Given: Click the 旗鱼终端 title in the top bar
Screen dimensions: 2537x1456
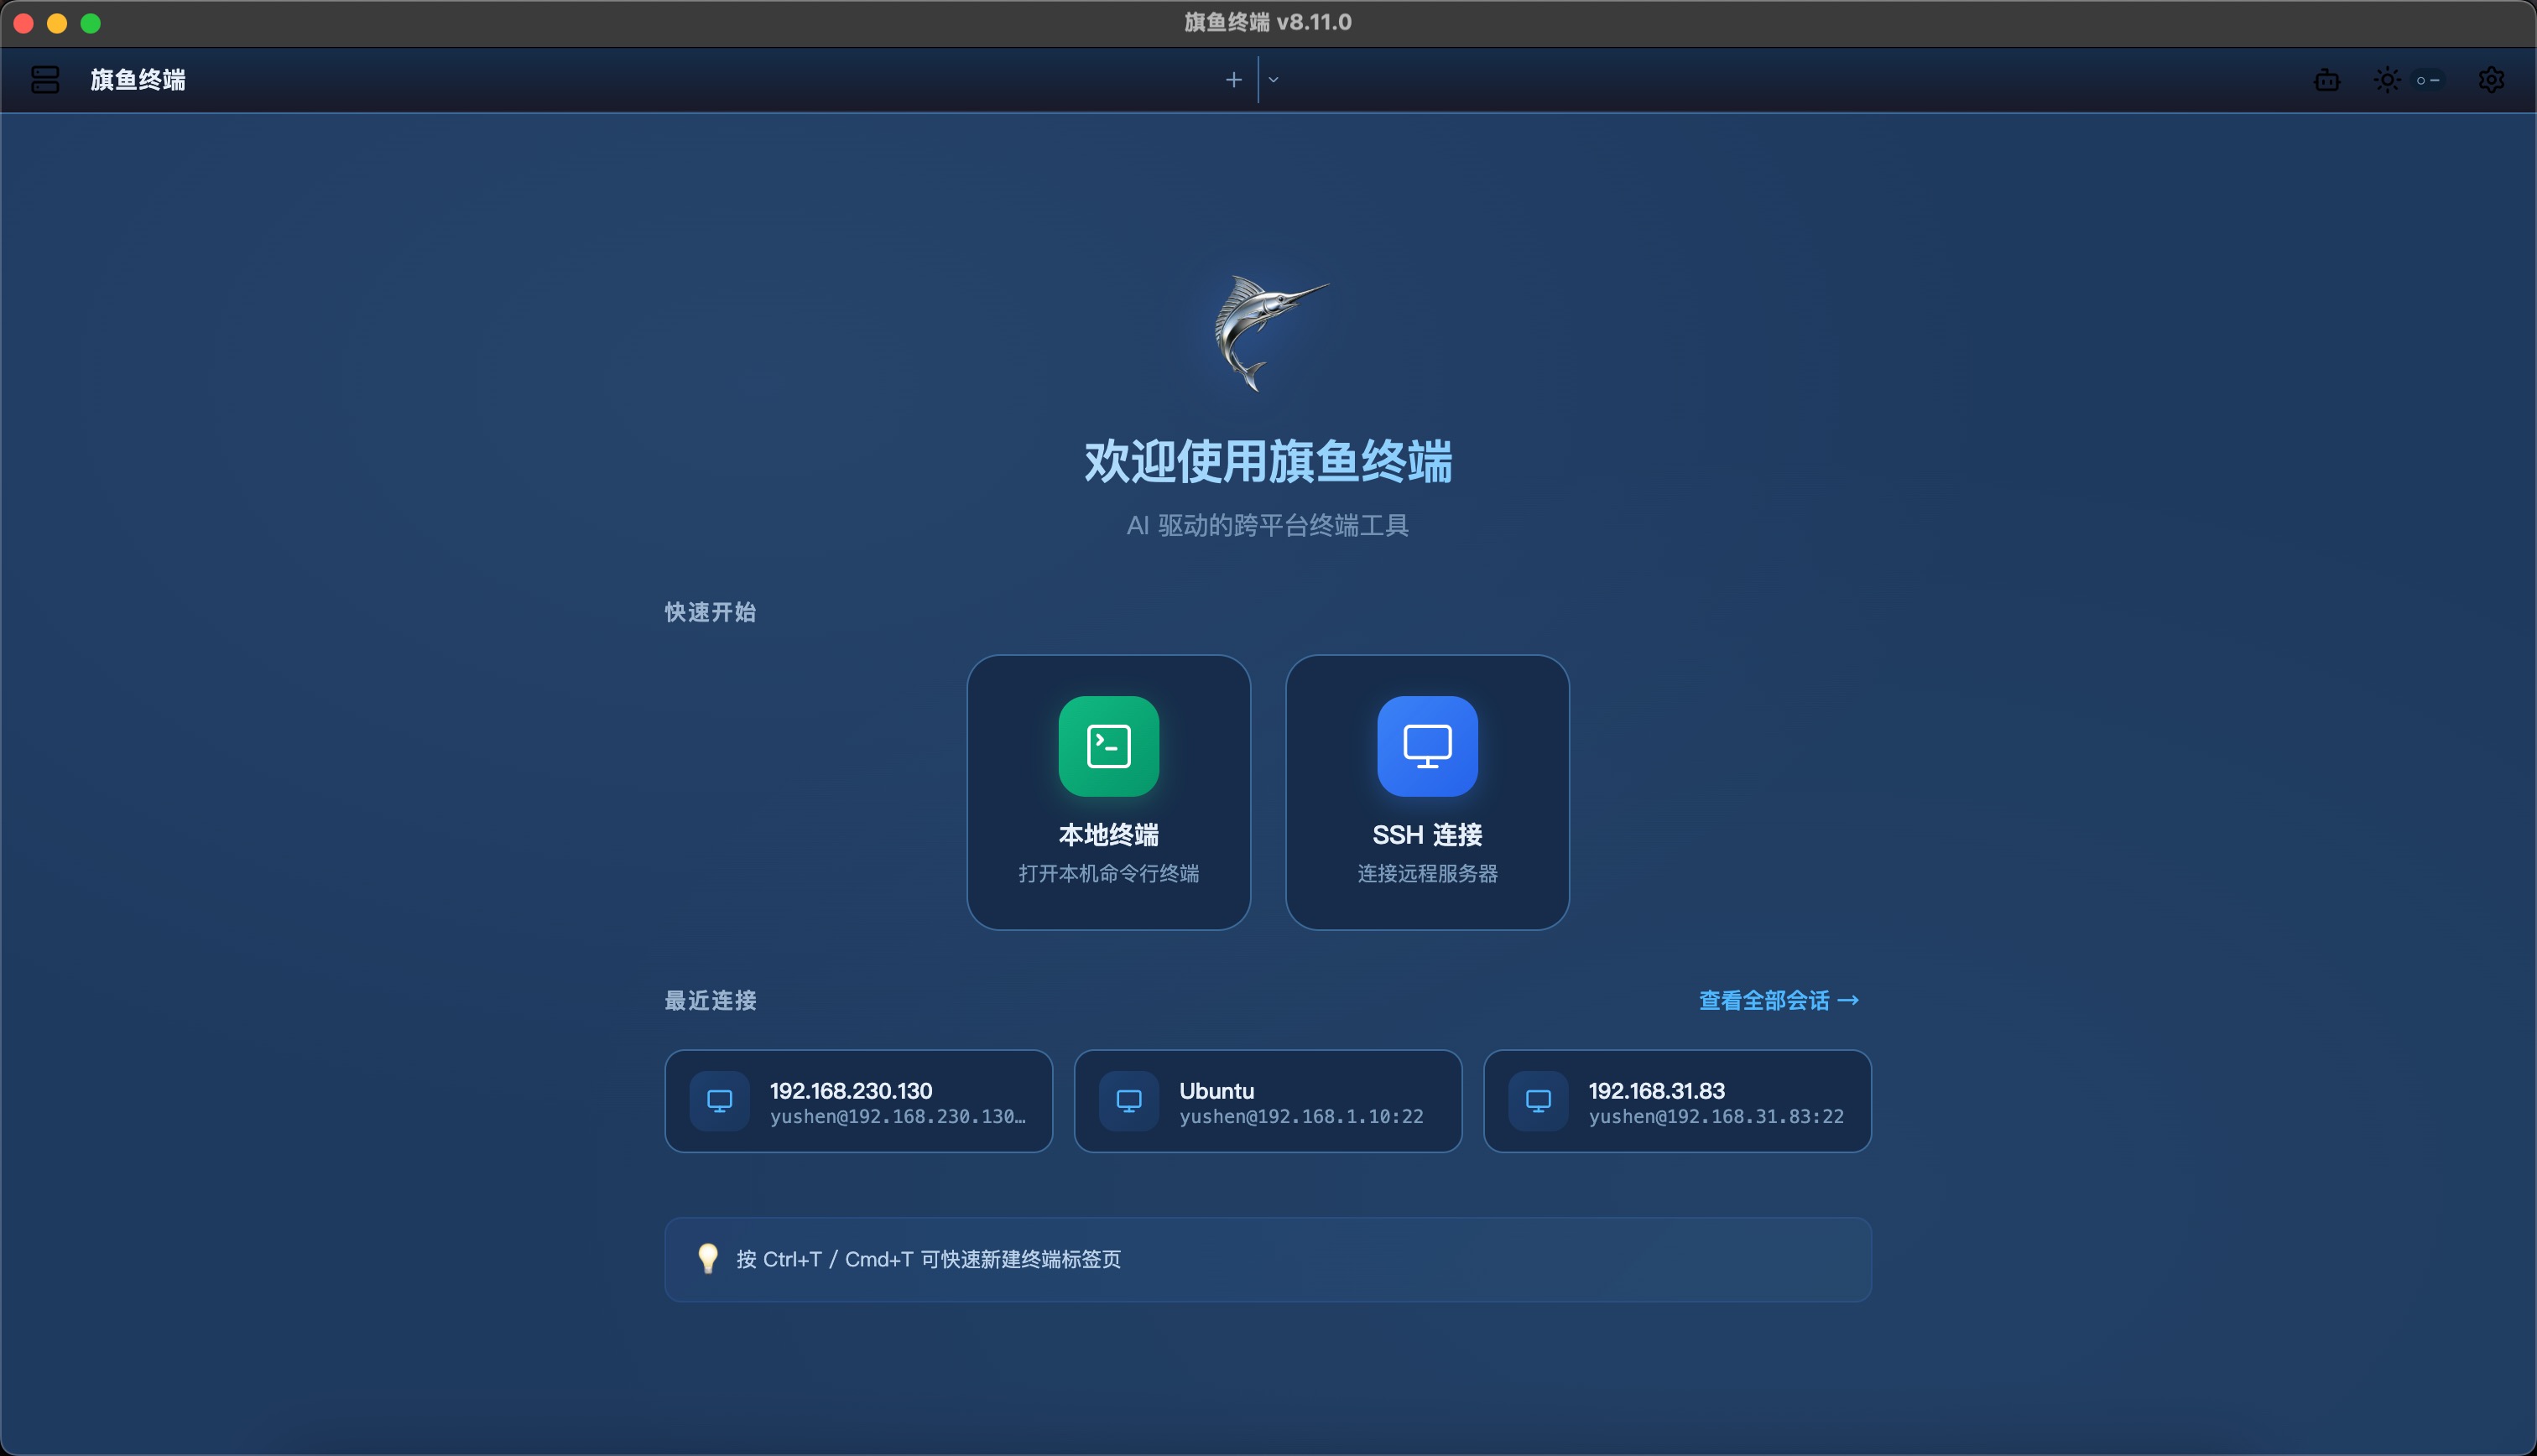Looking at the screenshot, I should tap(137, 81).
